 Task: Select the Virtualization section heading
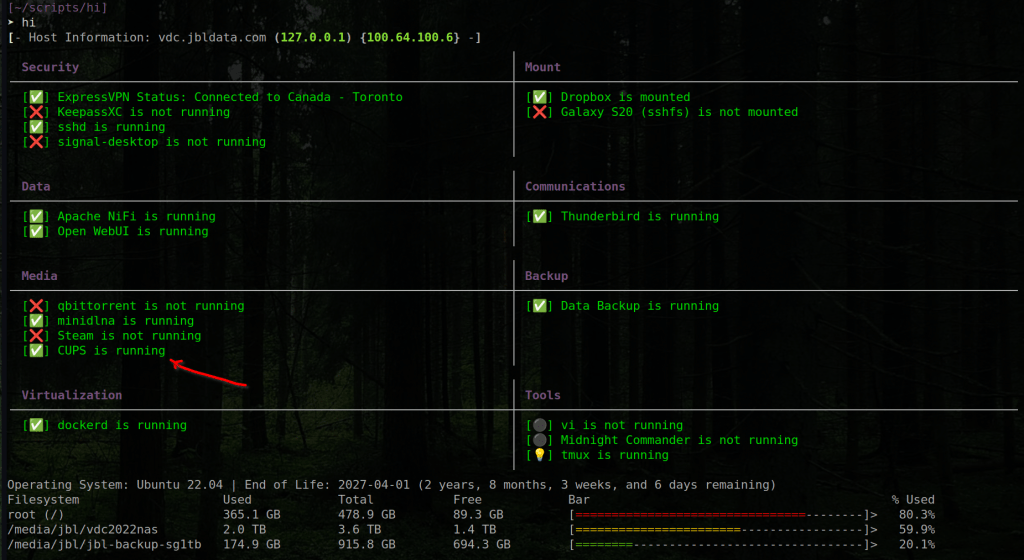coord(72,395)
